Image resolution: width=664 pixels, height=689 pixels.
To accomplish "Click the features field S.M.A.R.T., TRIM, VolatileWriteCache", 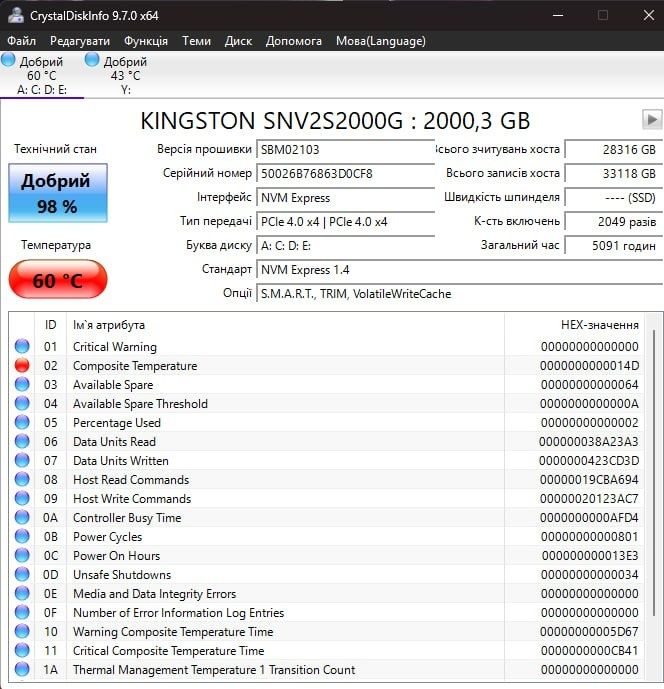I will click(x=459, y=294).
